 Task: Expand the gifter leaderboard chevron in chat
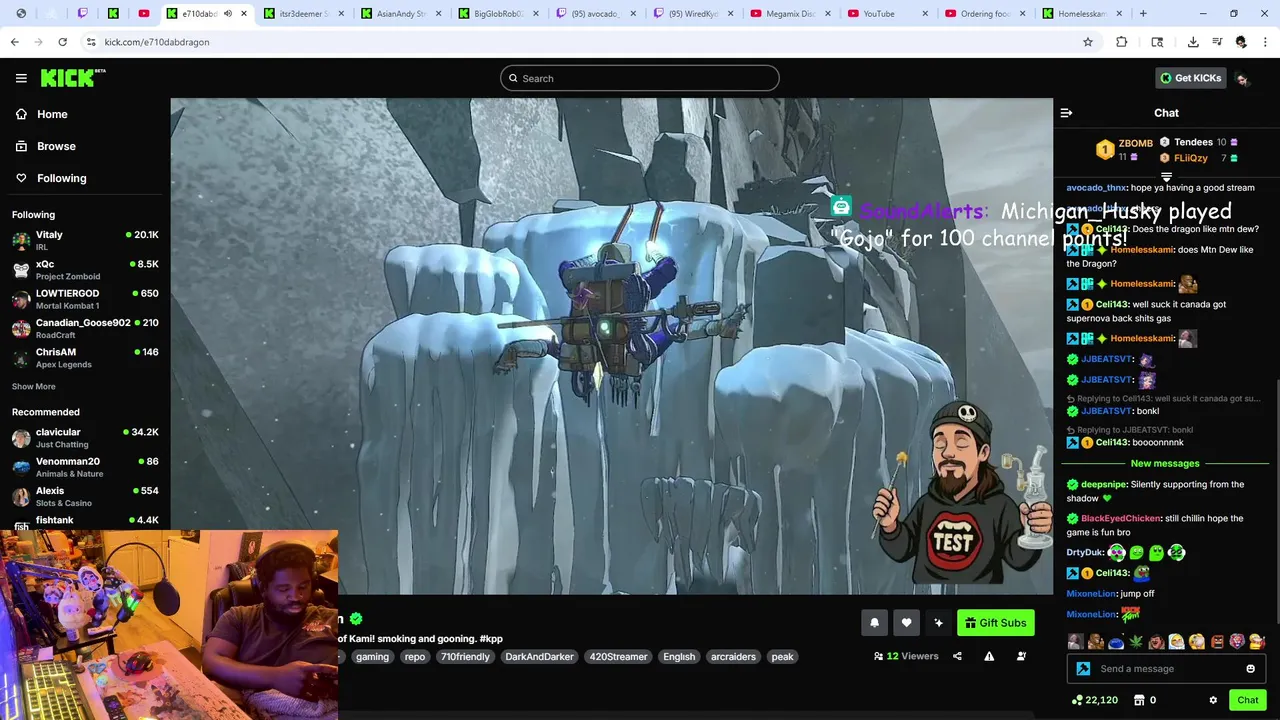point(1166,177)
